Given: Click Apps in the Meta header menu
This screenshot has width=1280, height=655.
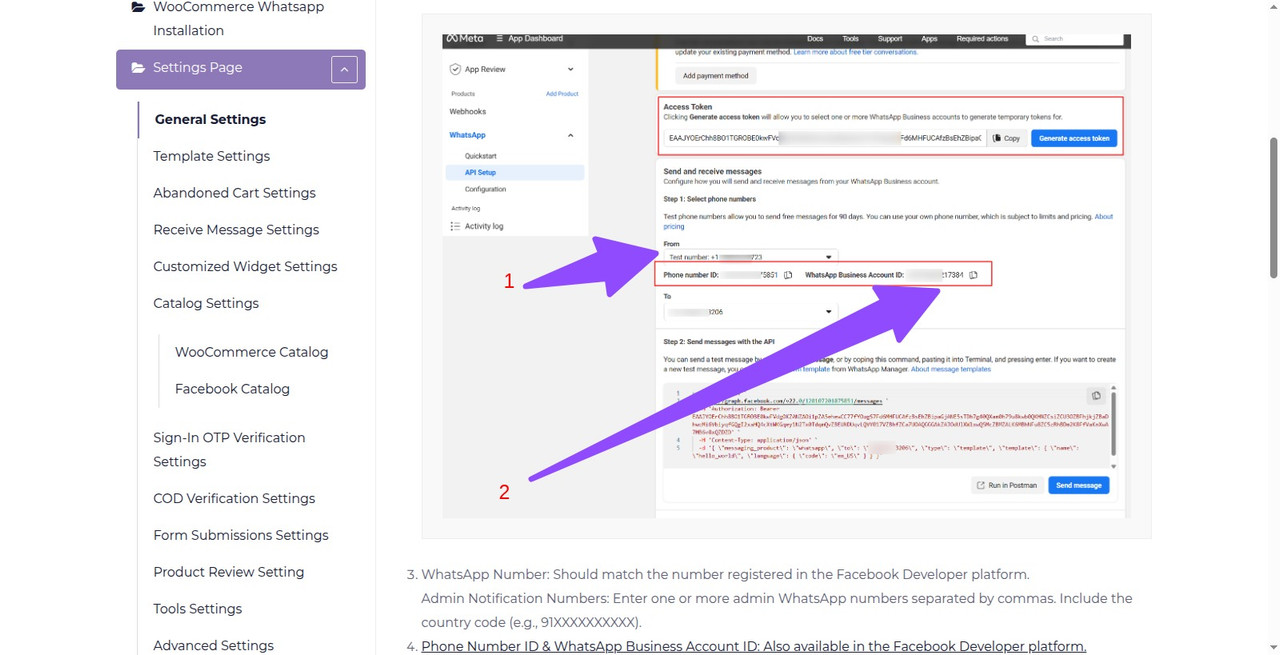Looking at the screenshot, I should [x=929, y=39].
